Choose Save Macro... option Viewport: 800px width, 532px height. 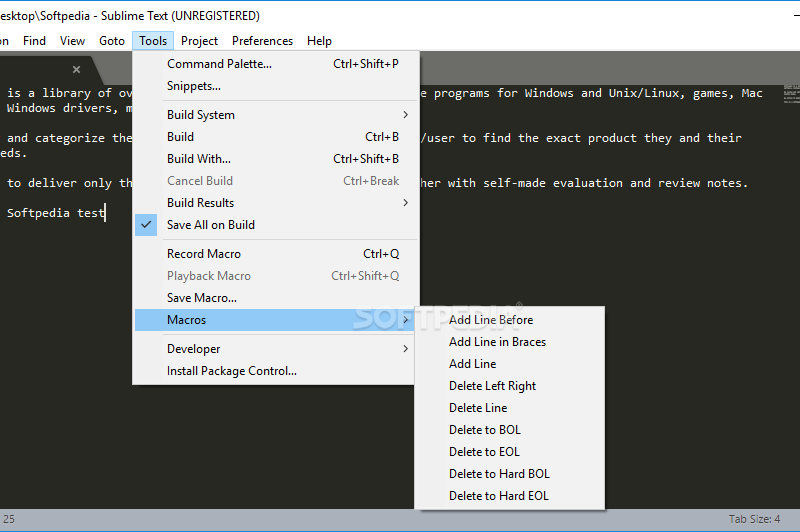[276, 298]
